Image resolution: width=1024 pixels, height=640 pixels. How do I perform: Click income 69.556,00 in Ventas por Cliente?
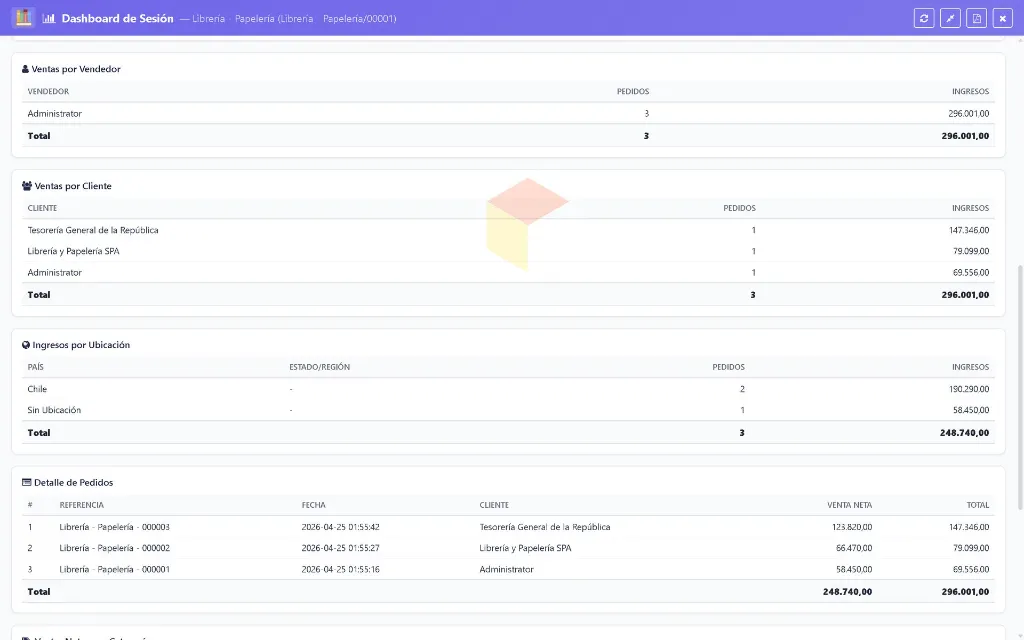pyautogui.click(x=971, y=272)
